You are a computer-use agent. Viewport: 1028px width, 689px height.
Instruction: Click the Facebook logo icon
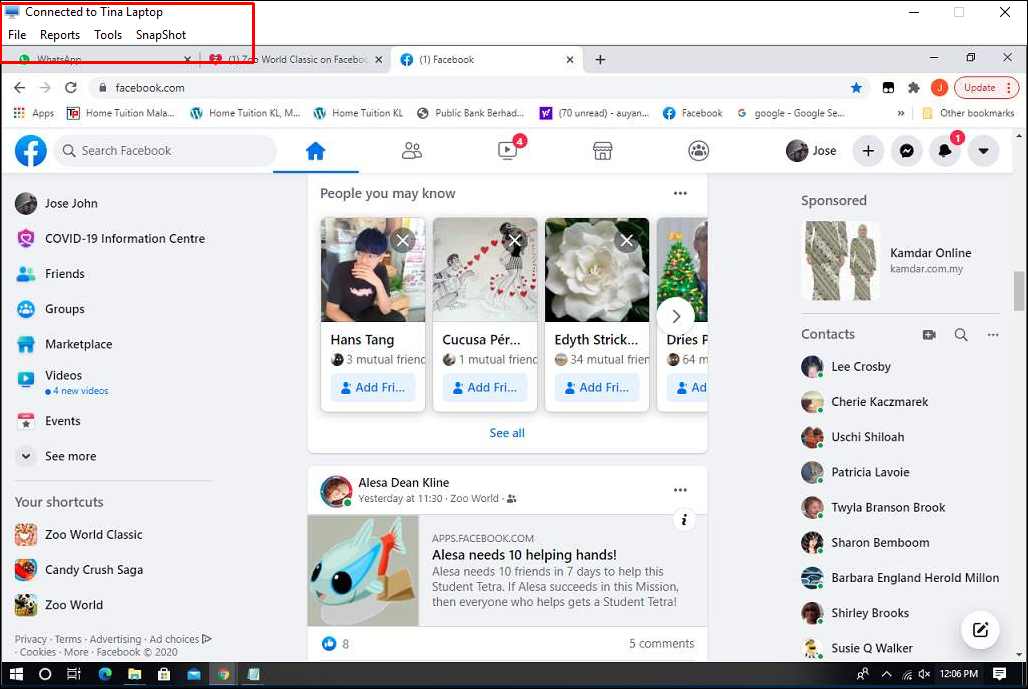coord(30,150)
